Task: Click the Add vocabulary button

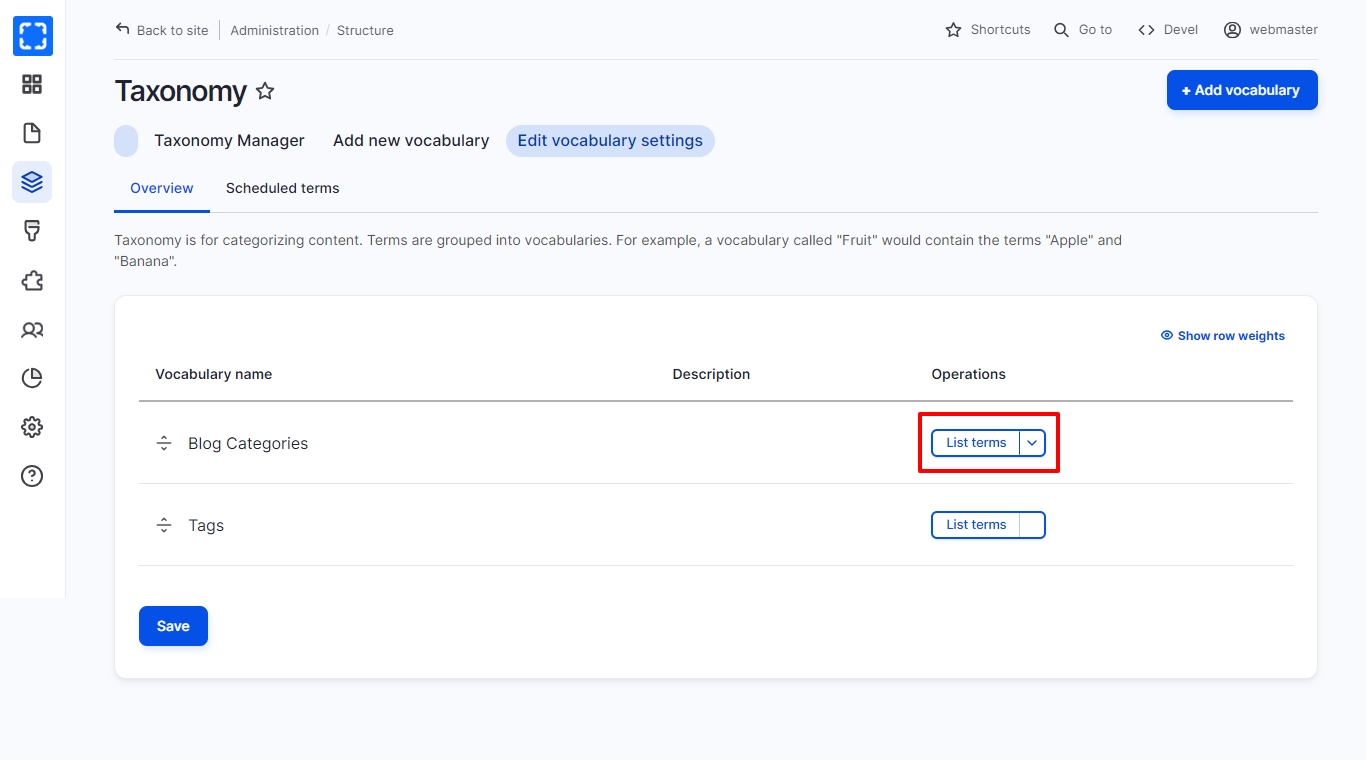Action: [x=1241, y=90]
